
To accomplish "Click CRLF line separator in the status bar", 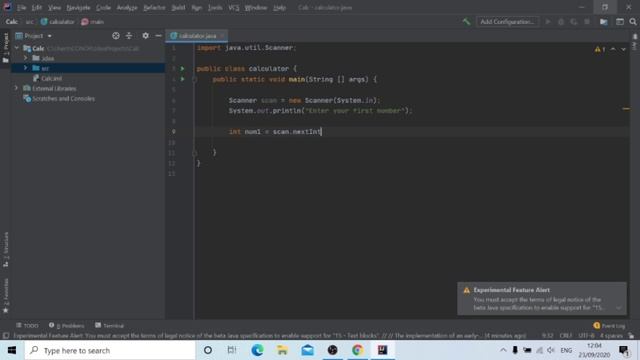I will click(565, 336).
